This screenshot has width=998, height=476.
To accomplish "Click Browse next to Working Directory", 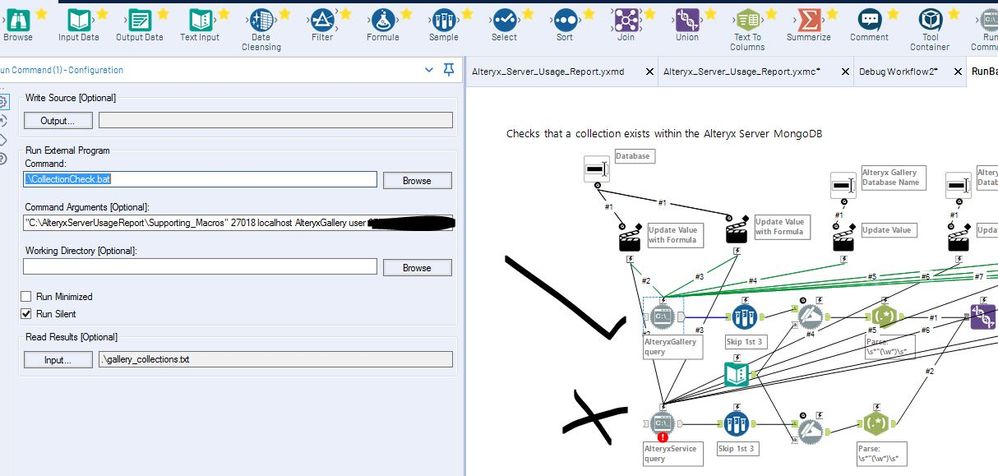I will coord(417,268).
